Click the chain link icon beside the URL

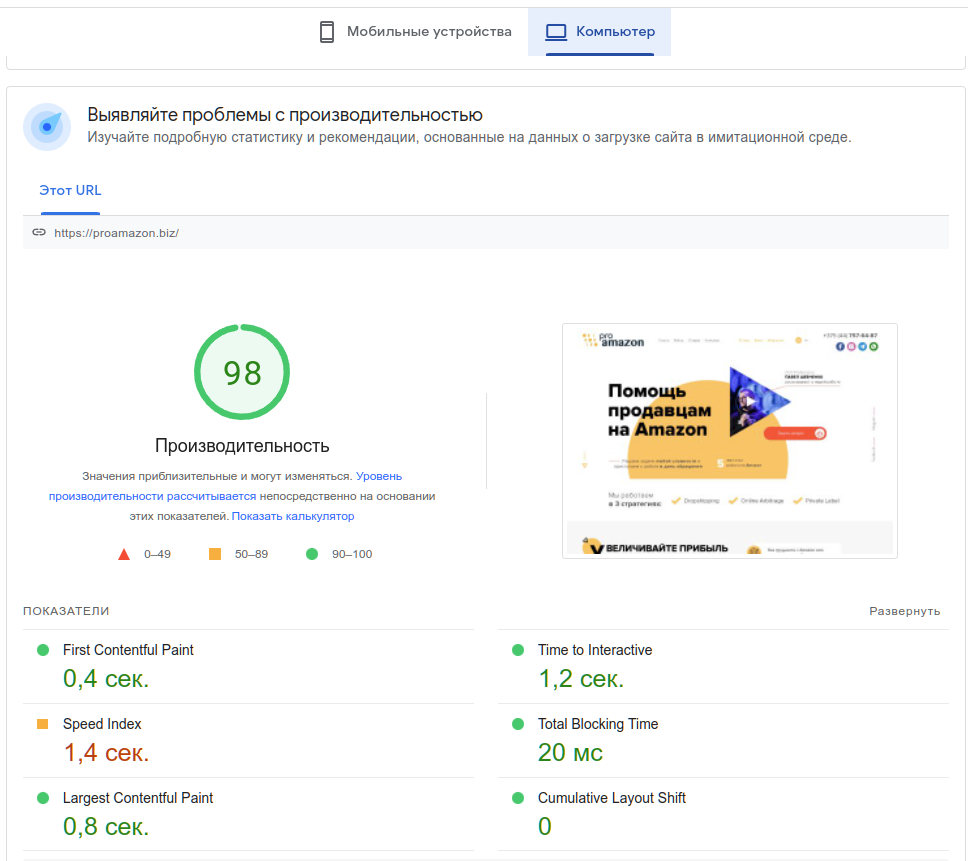[x=39, y=231]
